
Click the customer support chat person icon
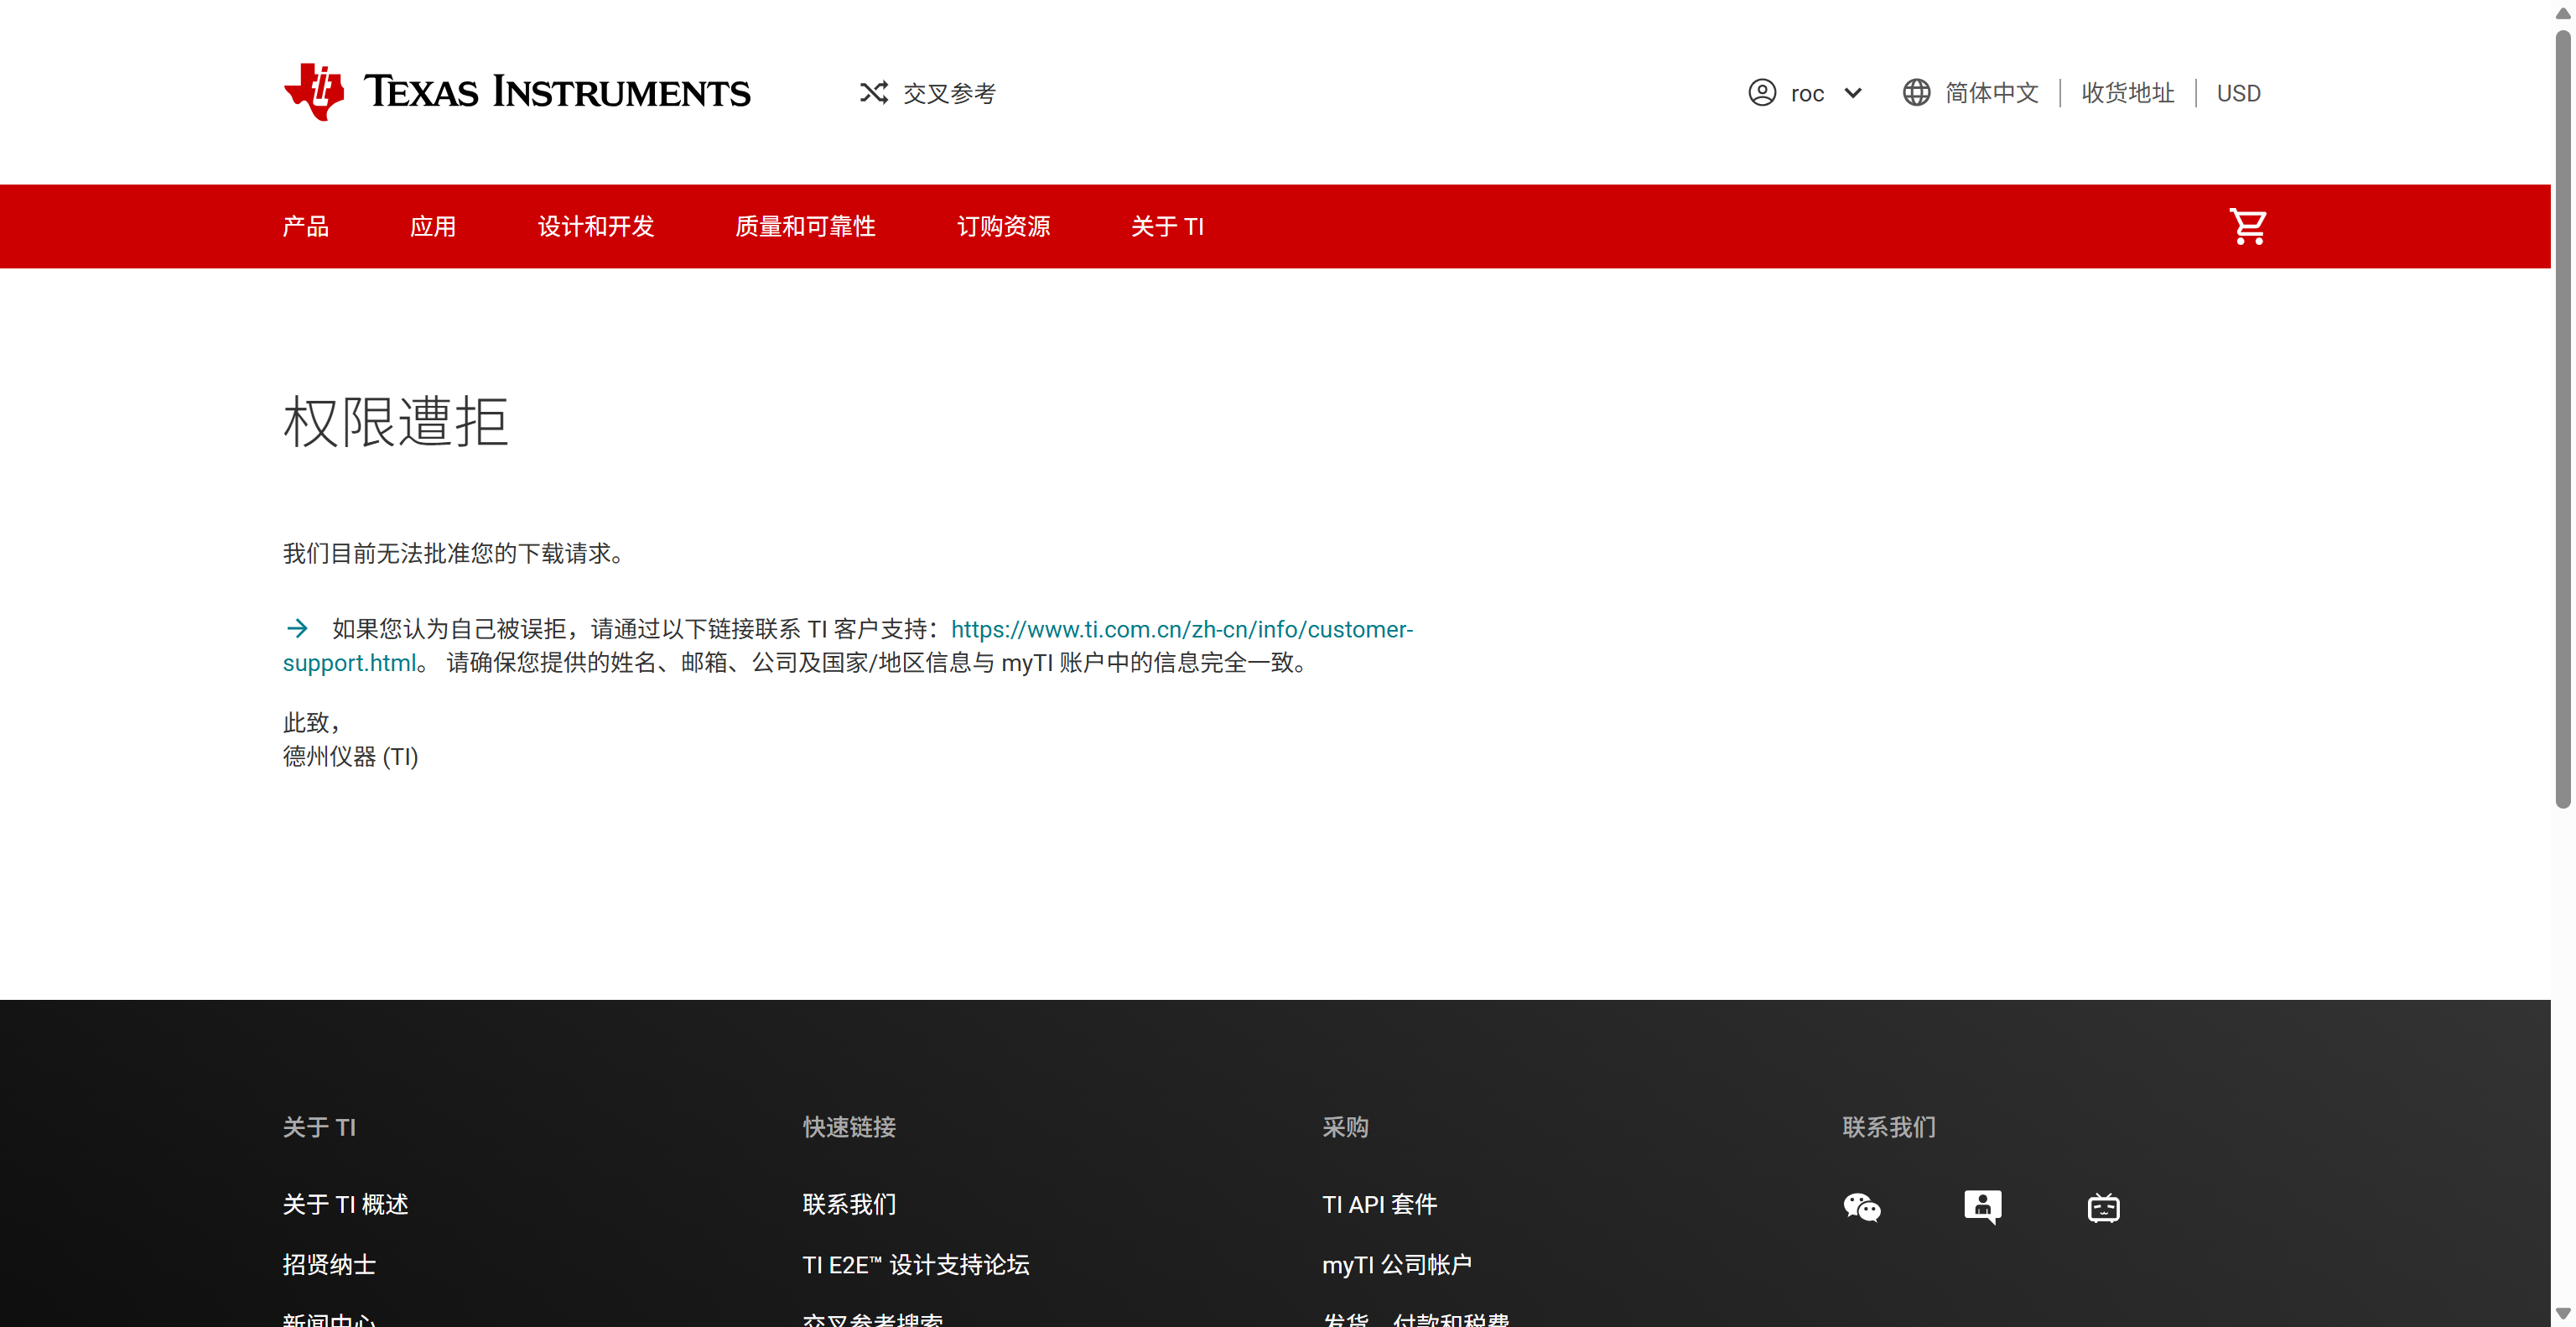tap(1982, 1206)
